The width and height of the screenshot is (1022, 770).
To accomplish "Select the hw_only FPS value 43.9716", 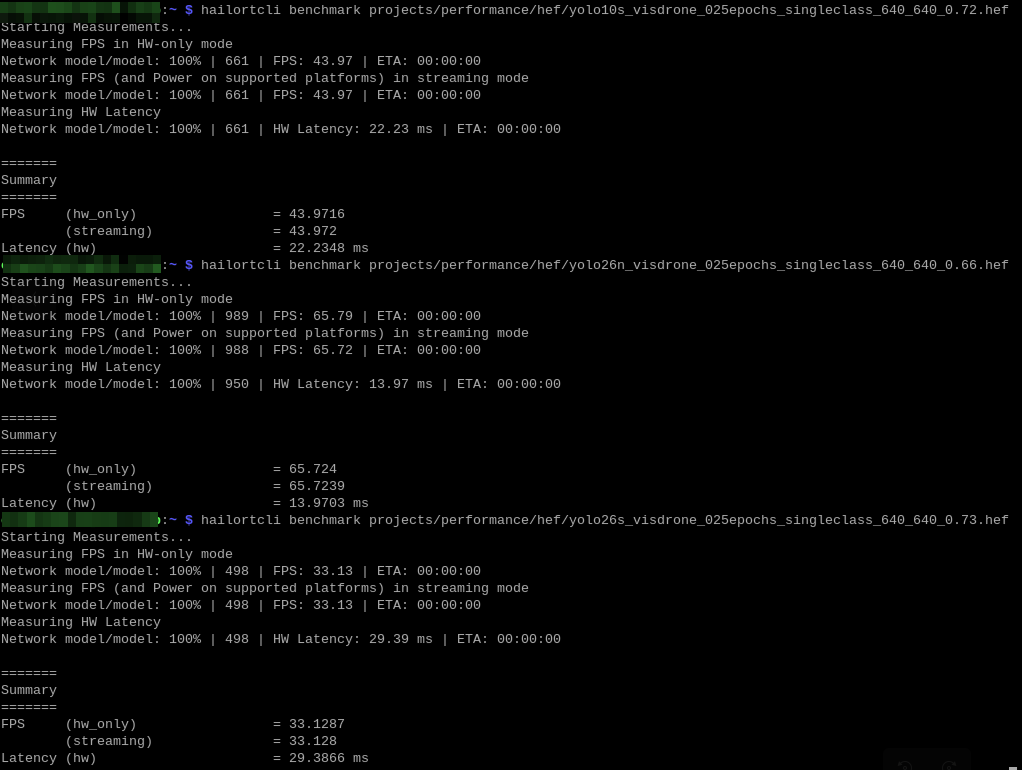I will click(317, 214).
